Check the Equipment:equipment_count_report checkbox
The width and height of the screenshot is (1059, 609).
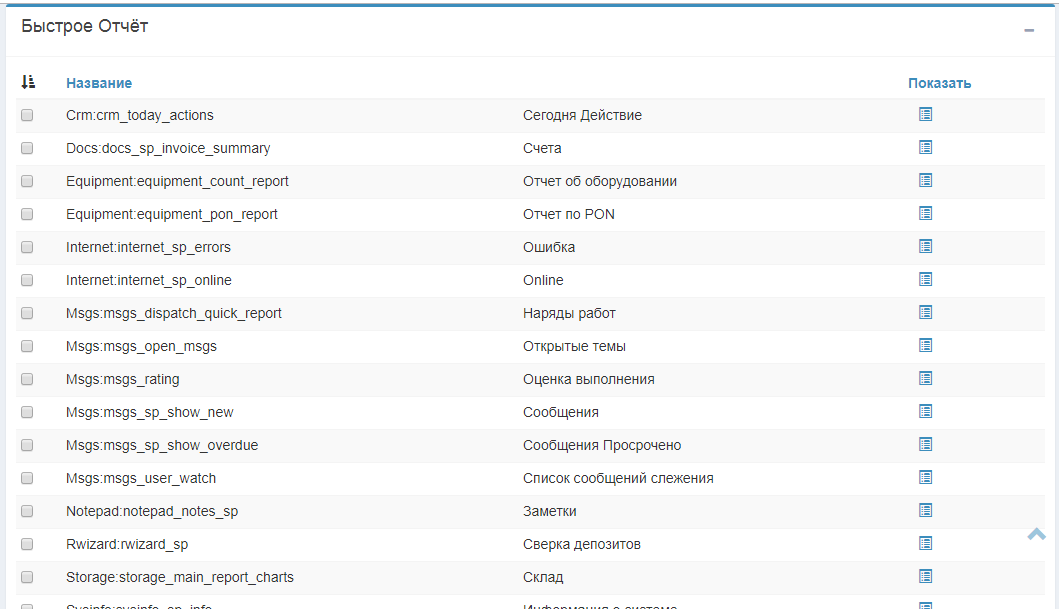27,181
